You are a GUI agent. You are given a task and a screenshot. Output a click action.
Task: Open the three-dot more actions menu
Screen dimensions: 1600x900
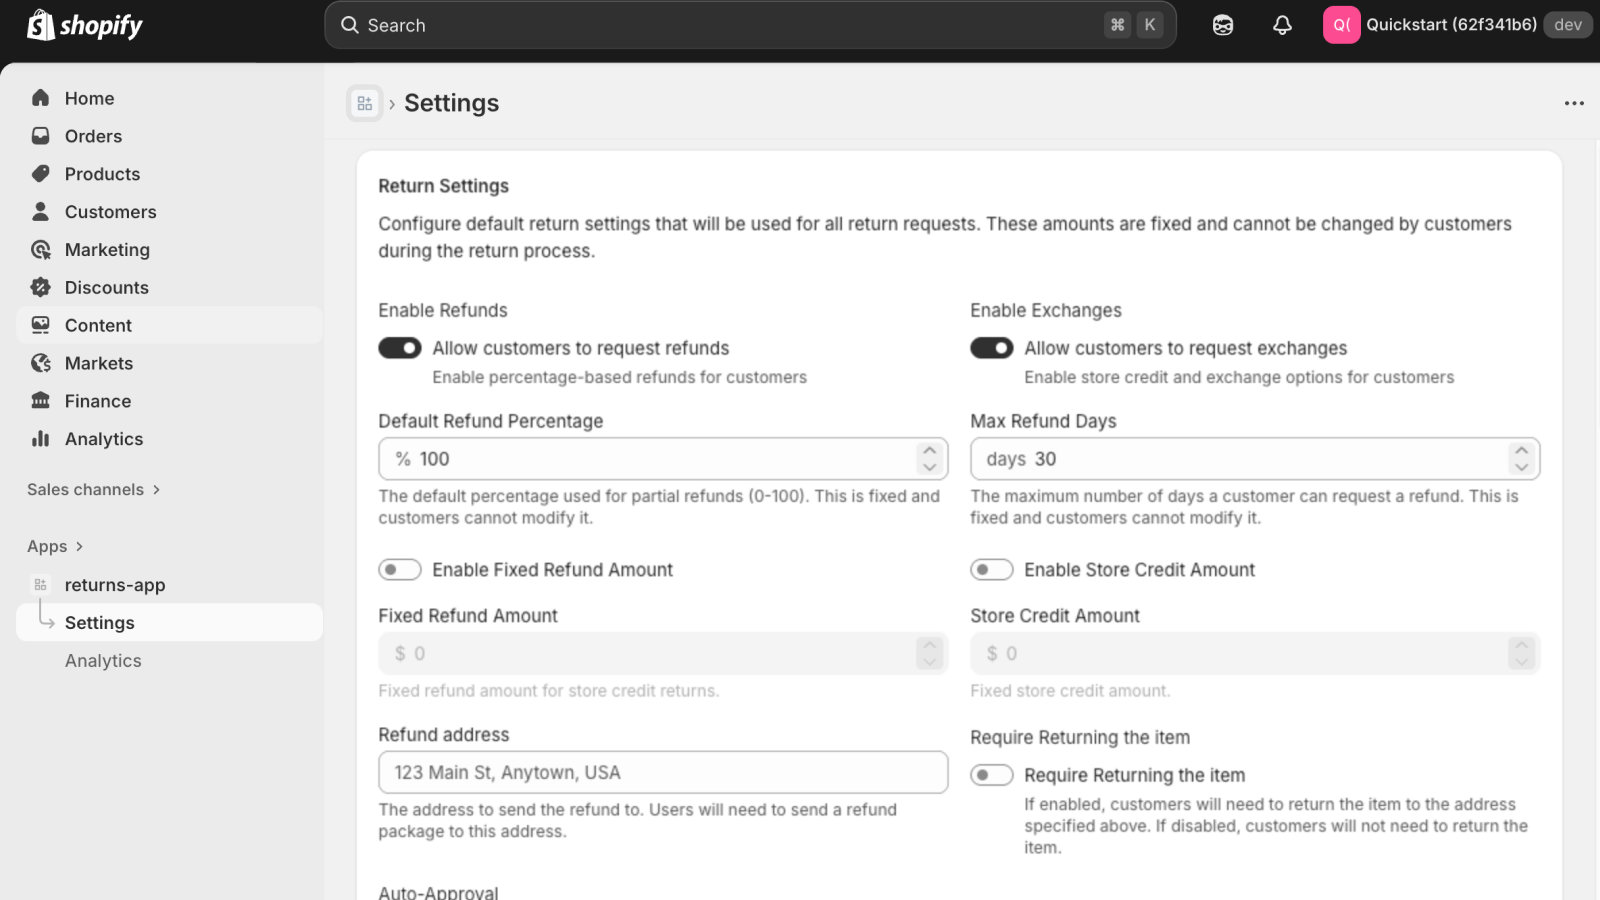coord(1574,103)
